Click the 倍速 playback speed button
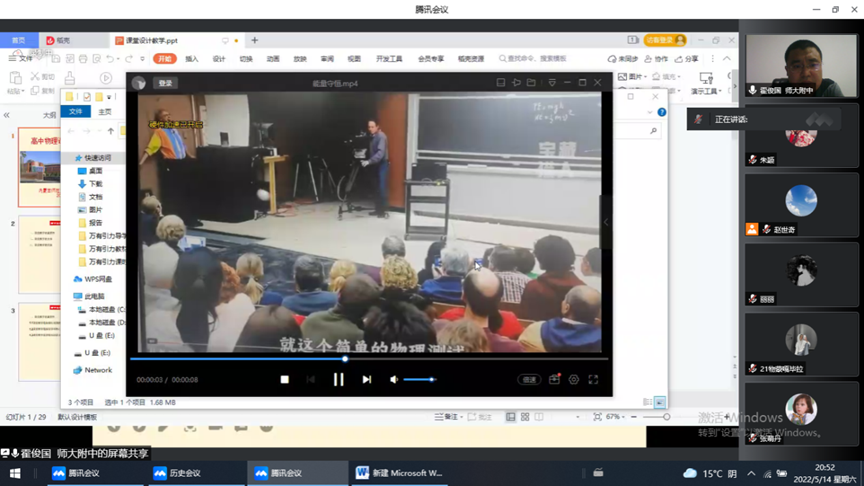The width and height of the screenshot is (864, 486). coord(528,380)
